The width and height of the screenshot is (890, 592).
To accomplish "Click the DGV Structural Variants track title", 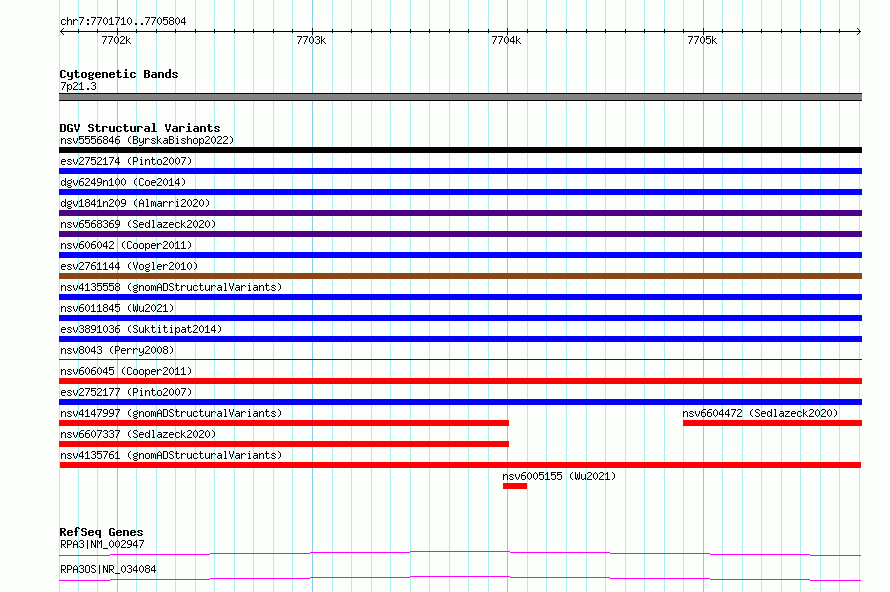I will point(140,128).
